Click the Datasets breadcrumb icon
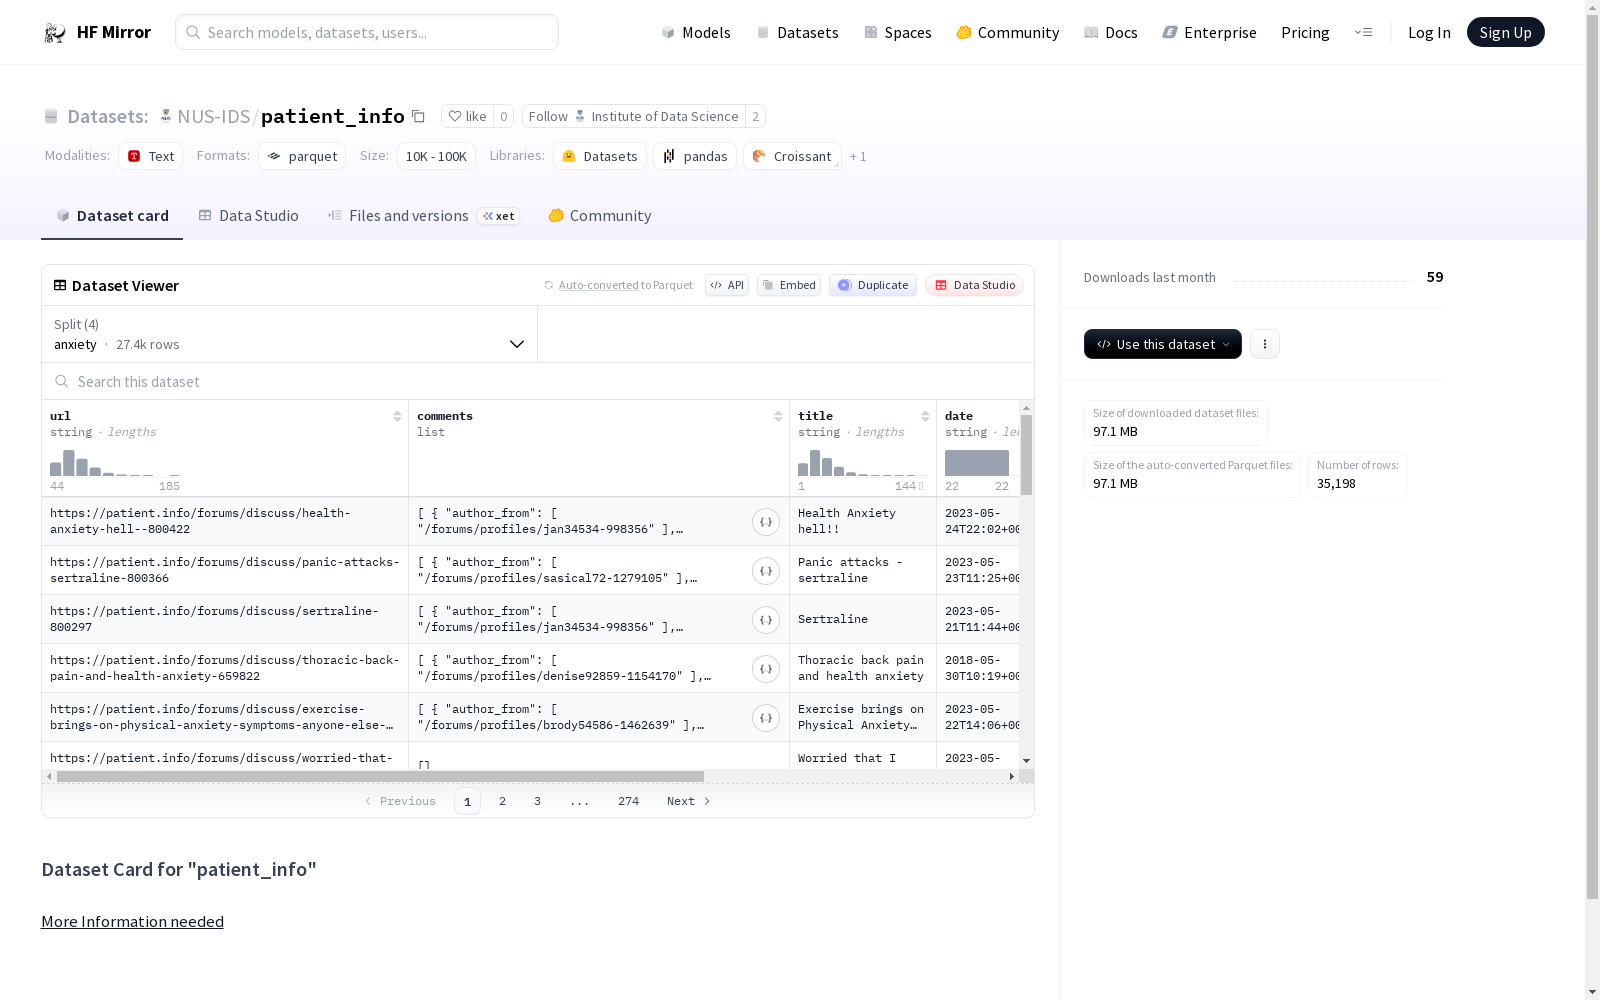Screen dimensions: 1600x1000 51,117
